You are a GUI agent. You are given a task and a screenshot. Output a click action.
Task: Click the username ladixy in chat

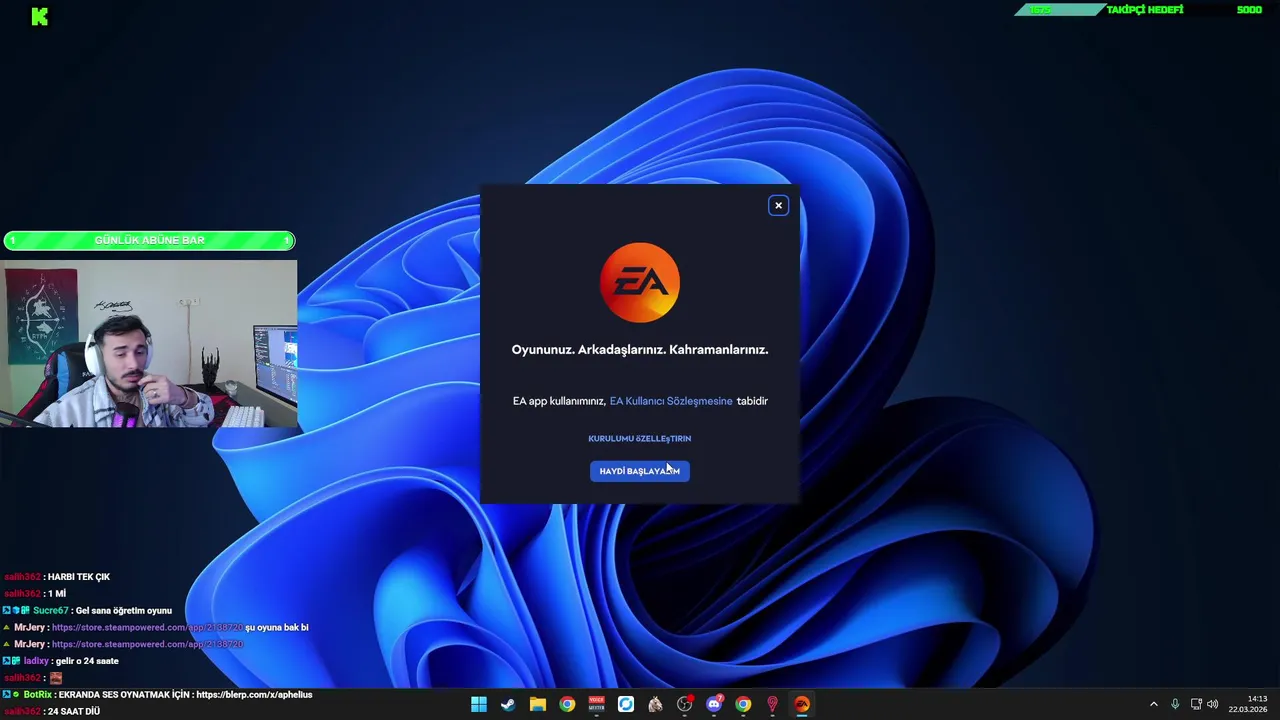click(x=36, y=661)
